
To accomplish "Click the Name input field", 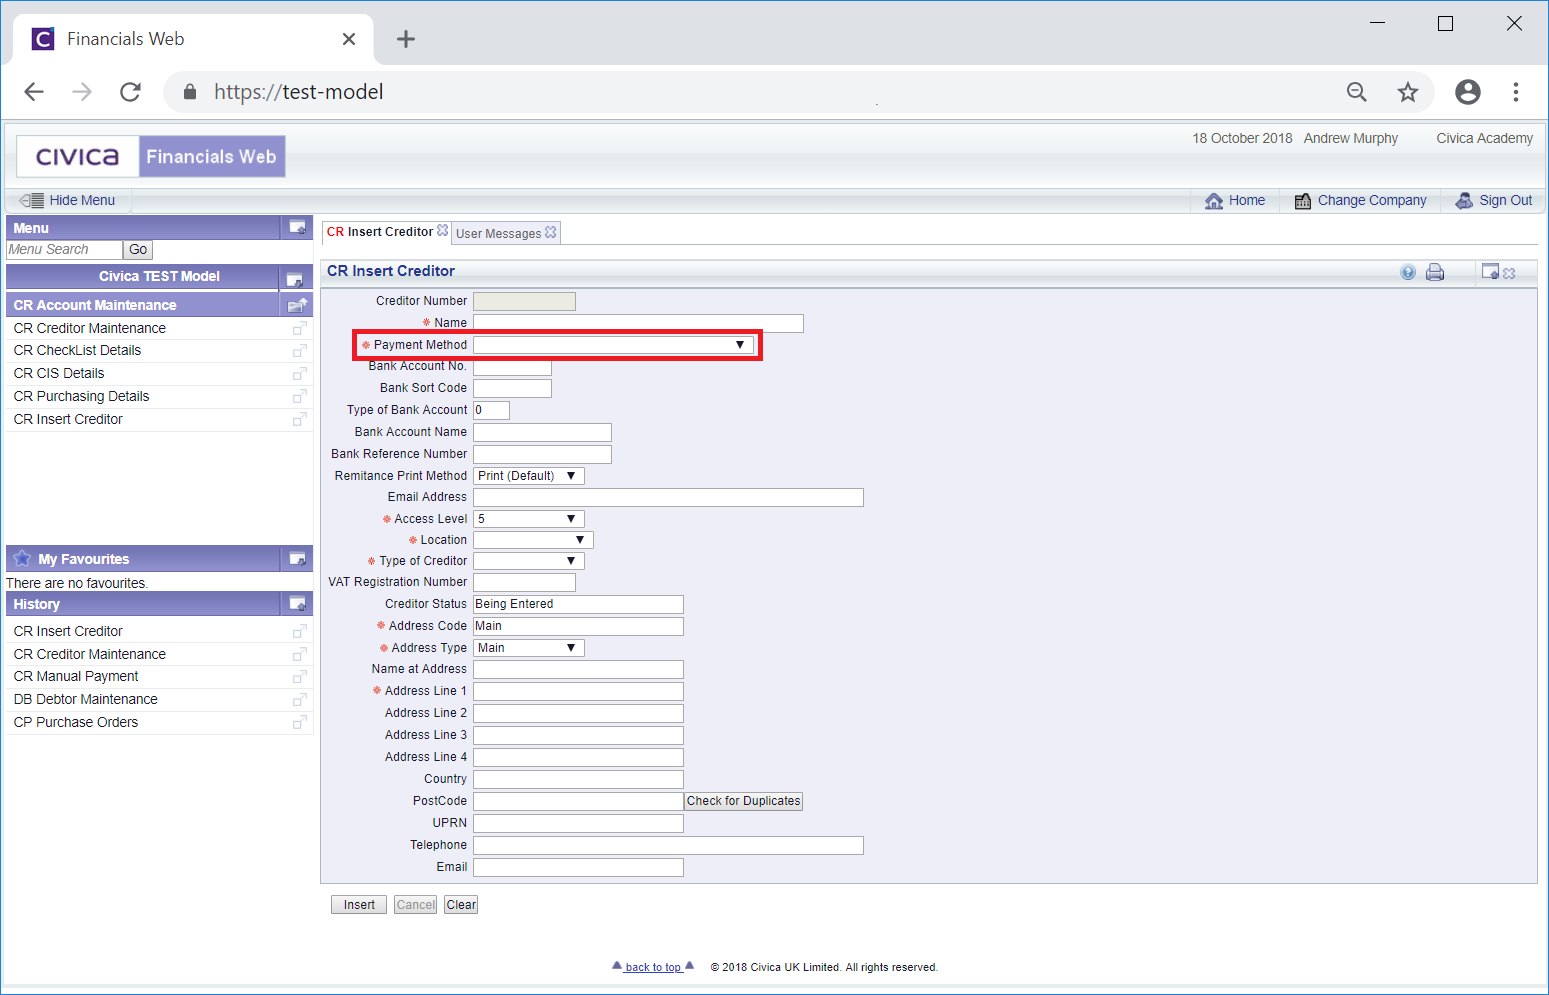I will [638, 323].
